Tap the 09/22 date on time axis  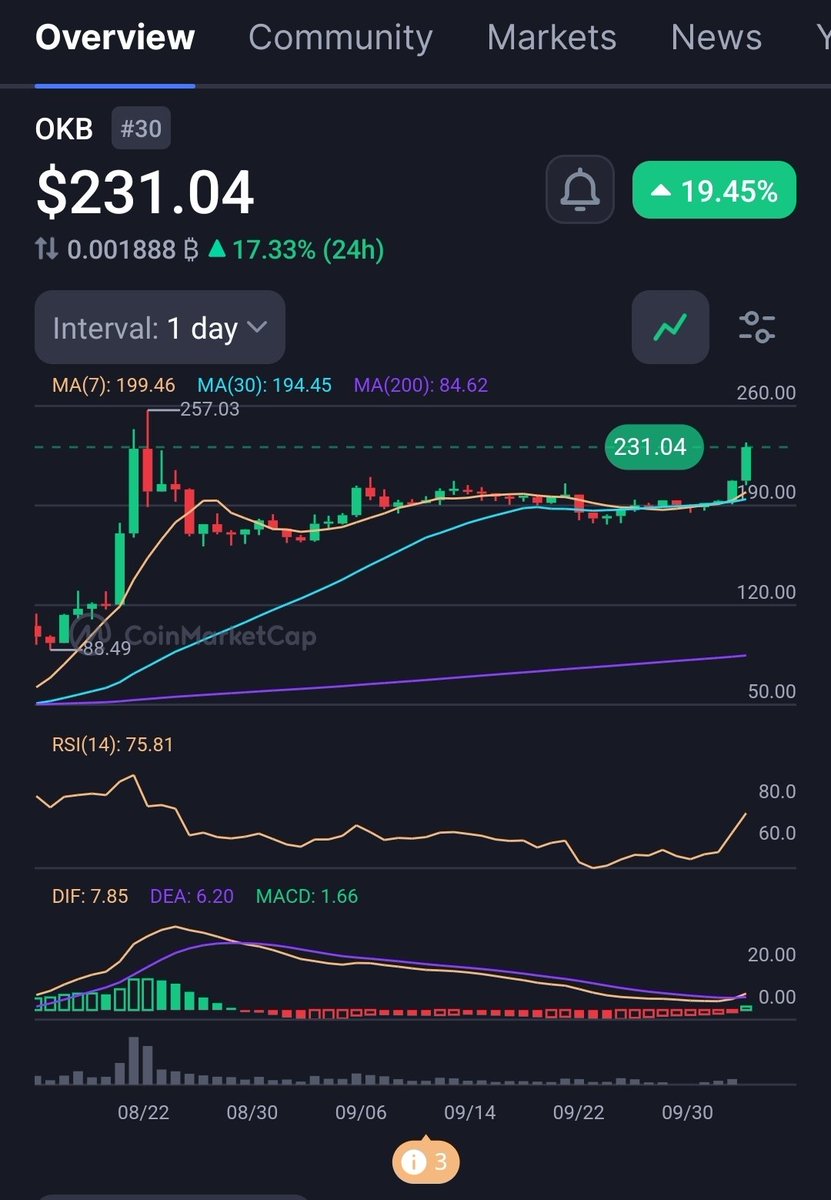pyautogui.click(x=579, y=1113)
